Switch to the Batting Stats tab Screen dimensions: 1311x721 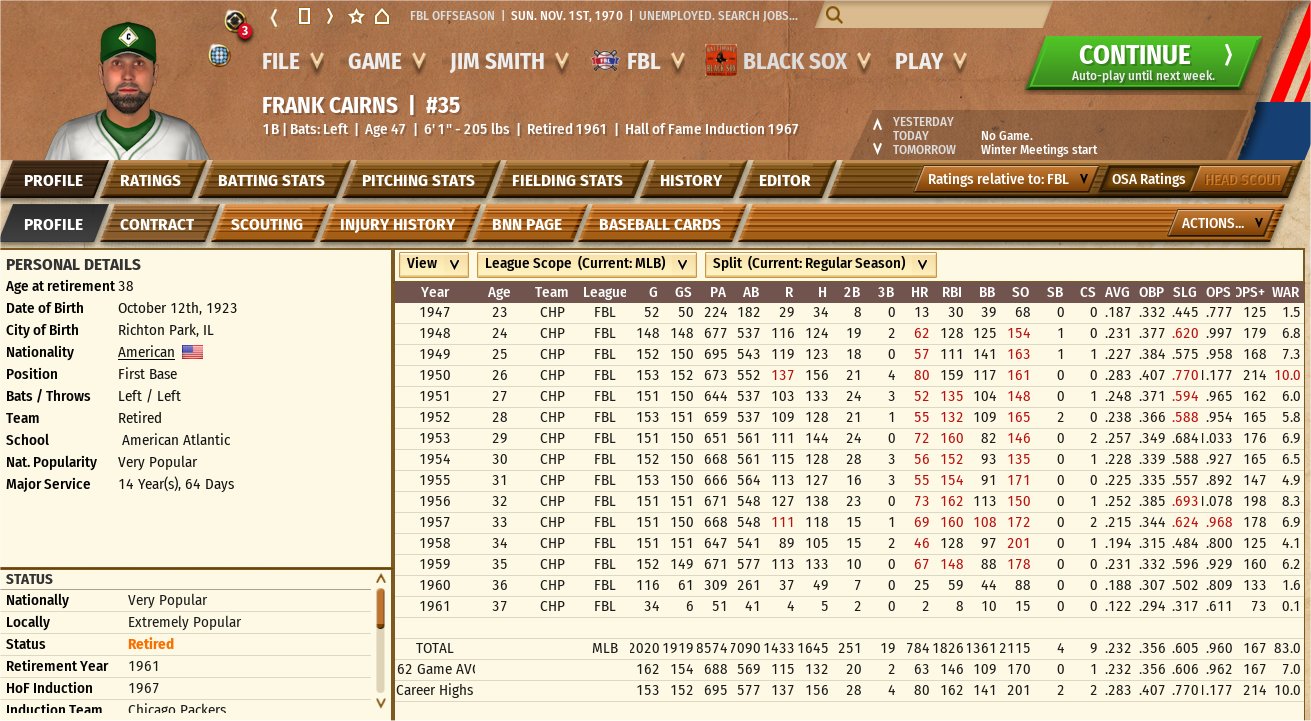coord(271,181)
